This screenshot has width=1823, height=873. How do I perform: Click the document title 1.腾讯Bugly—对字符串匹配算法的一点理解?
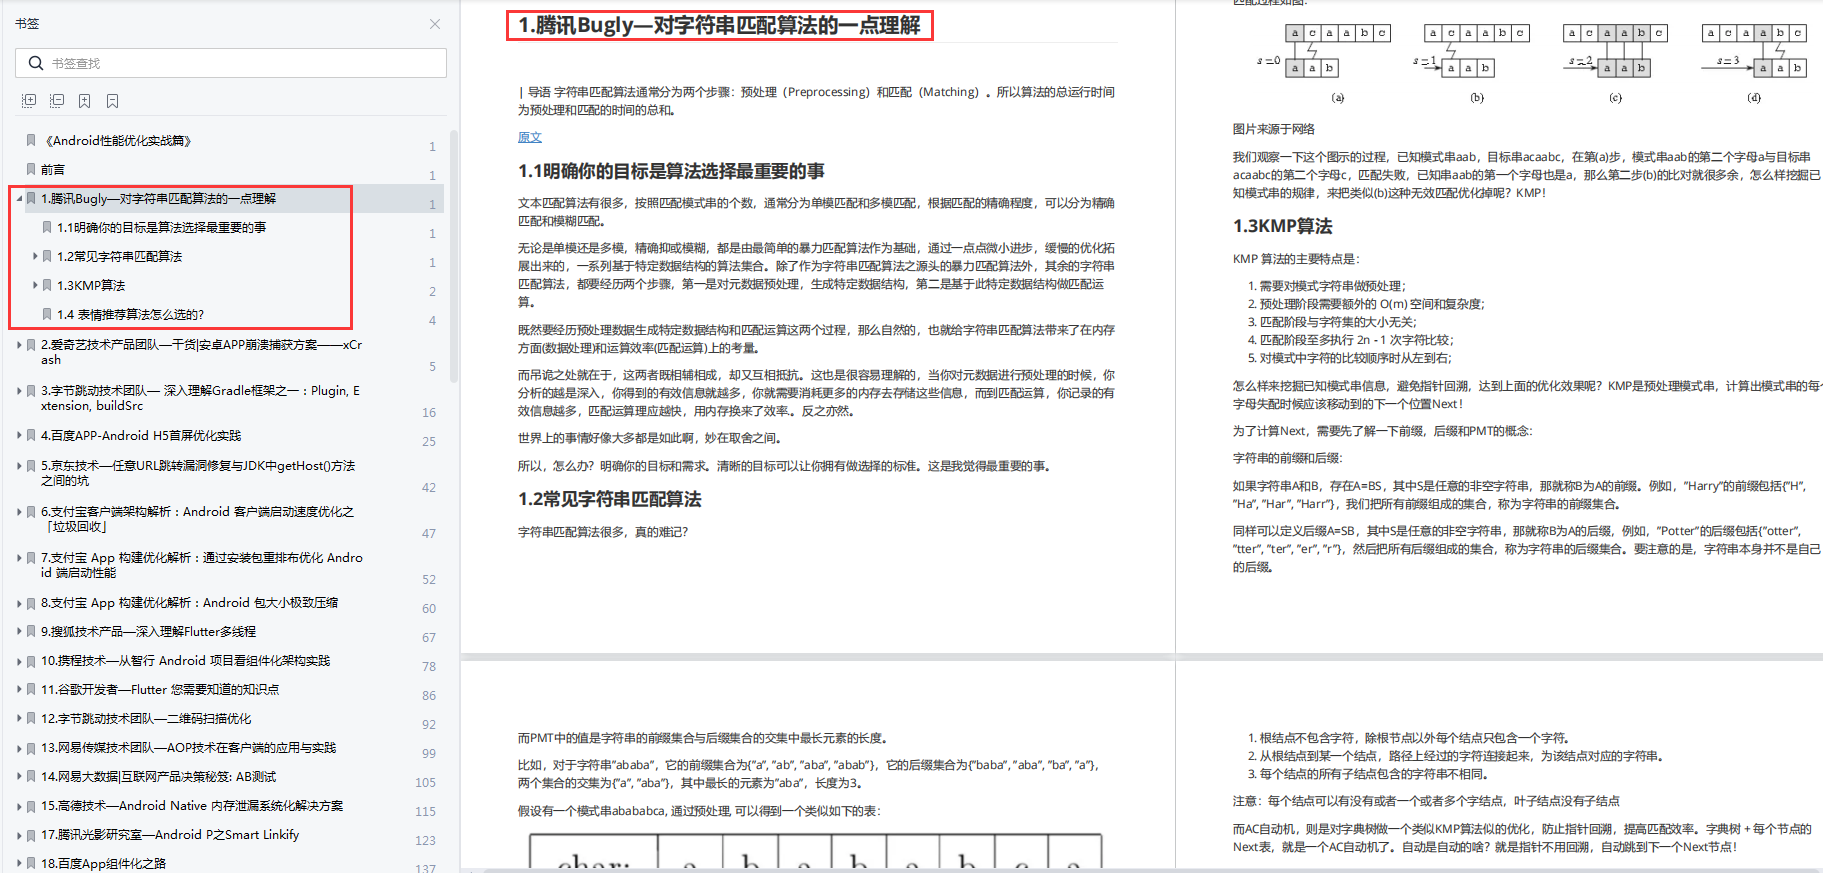tap(720, 25)
